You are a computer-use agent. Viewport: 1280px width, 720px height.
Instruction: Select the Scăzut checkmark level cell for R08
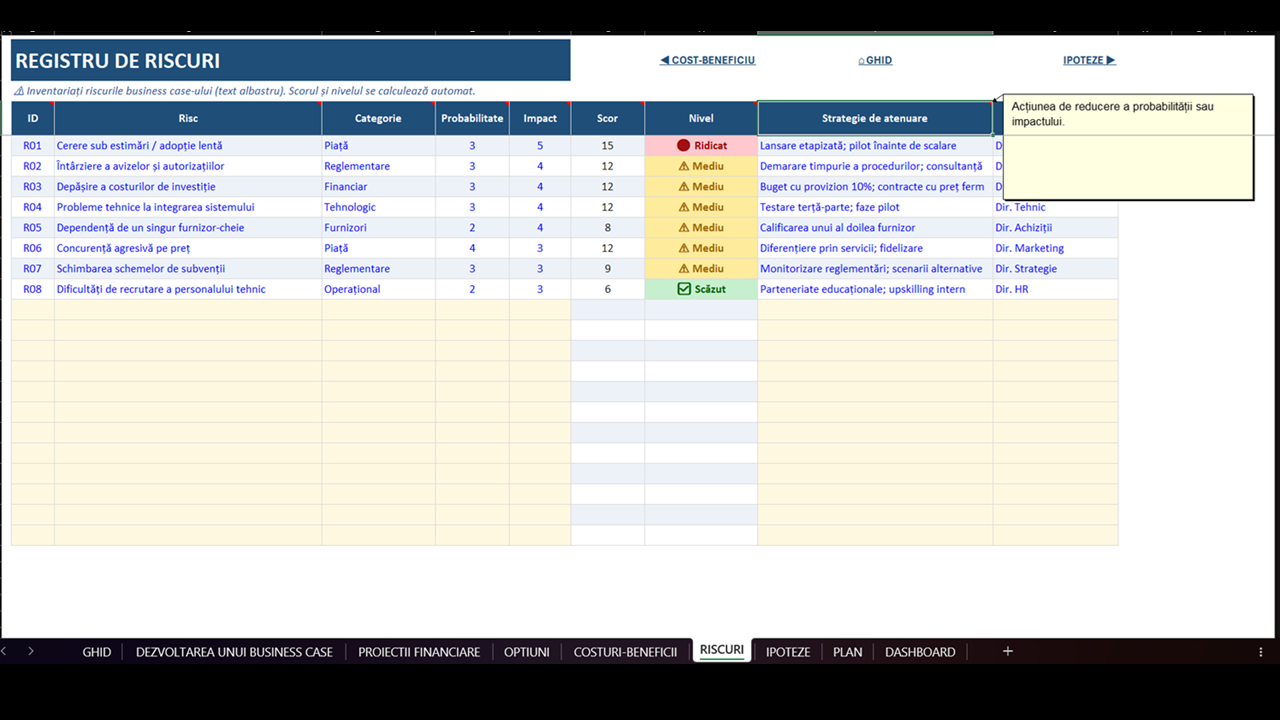coord(701,289)
